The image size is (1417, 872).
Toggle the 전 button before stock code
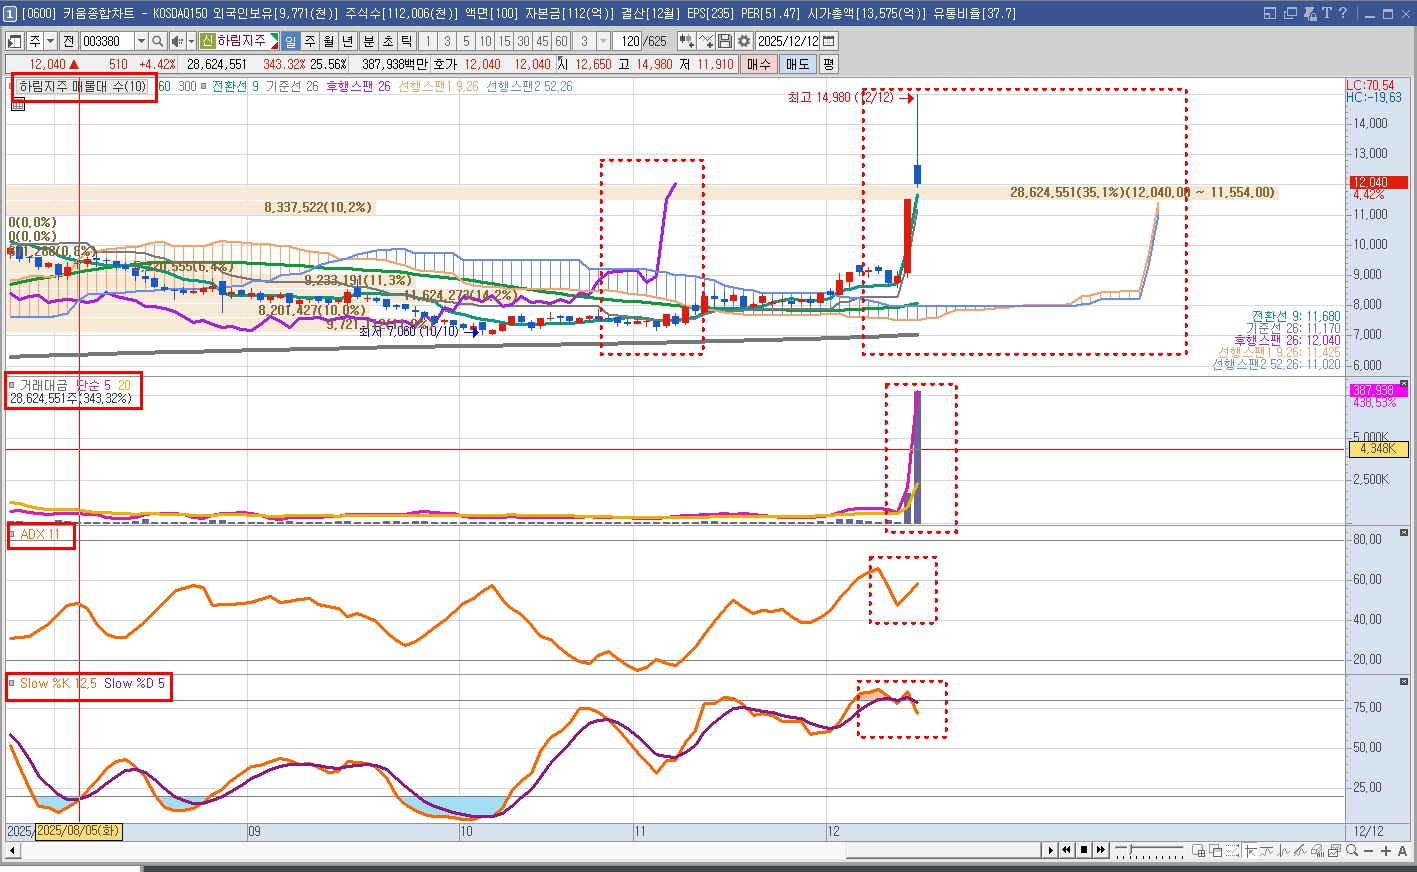click(68, 41)
